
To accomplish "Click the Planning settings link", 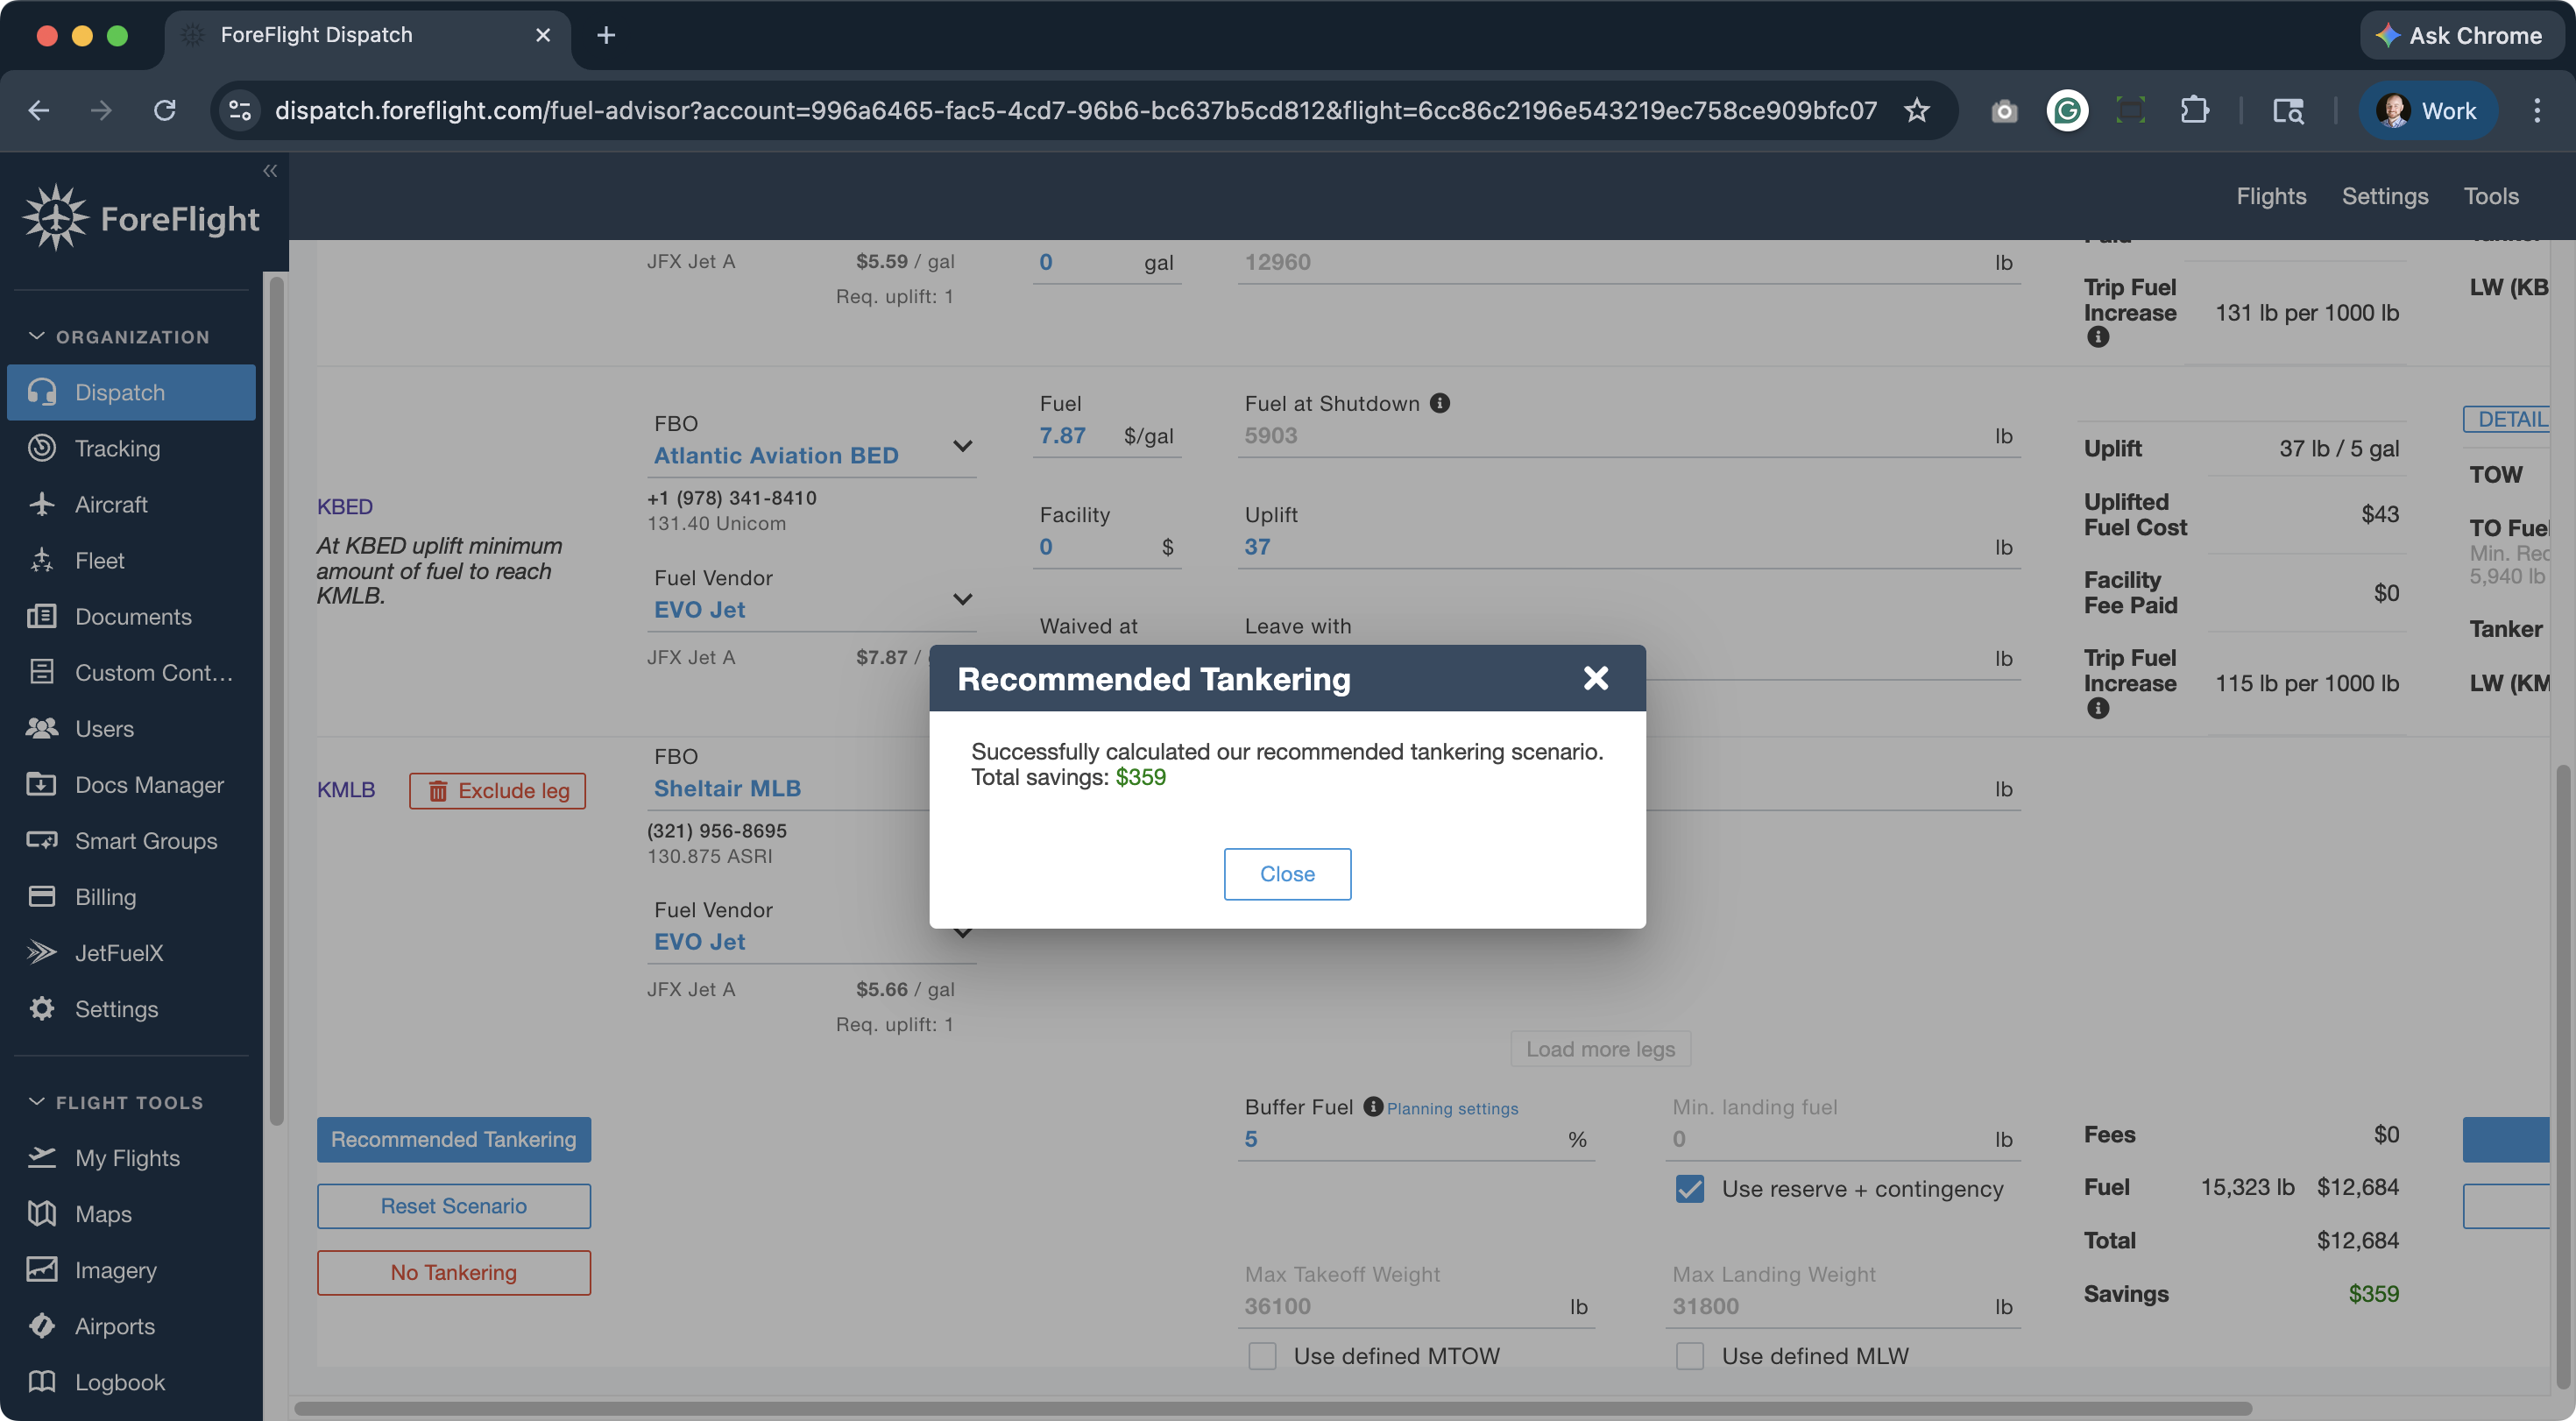I will click(1451, 1108).
